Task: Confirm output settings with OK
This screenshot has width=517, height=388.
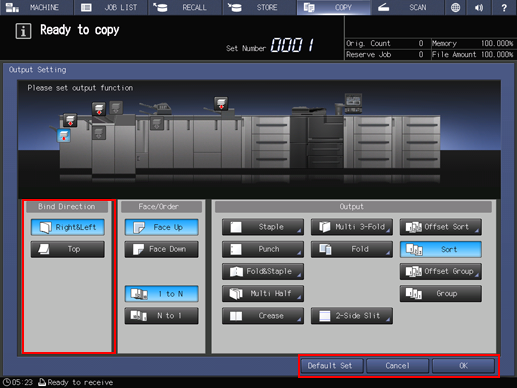Action: (x=463, y=366)
